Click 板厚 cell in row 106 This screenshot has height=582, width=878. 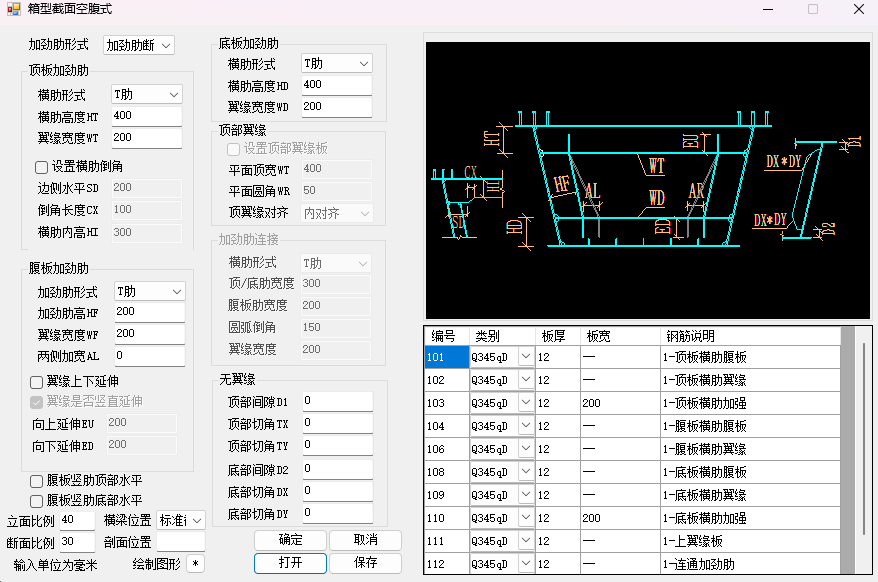pyautogui.click(x=558, y=449)
